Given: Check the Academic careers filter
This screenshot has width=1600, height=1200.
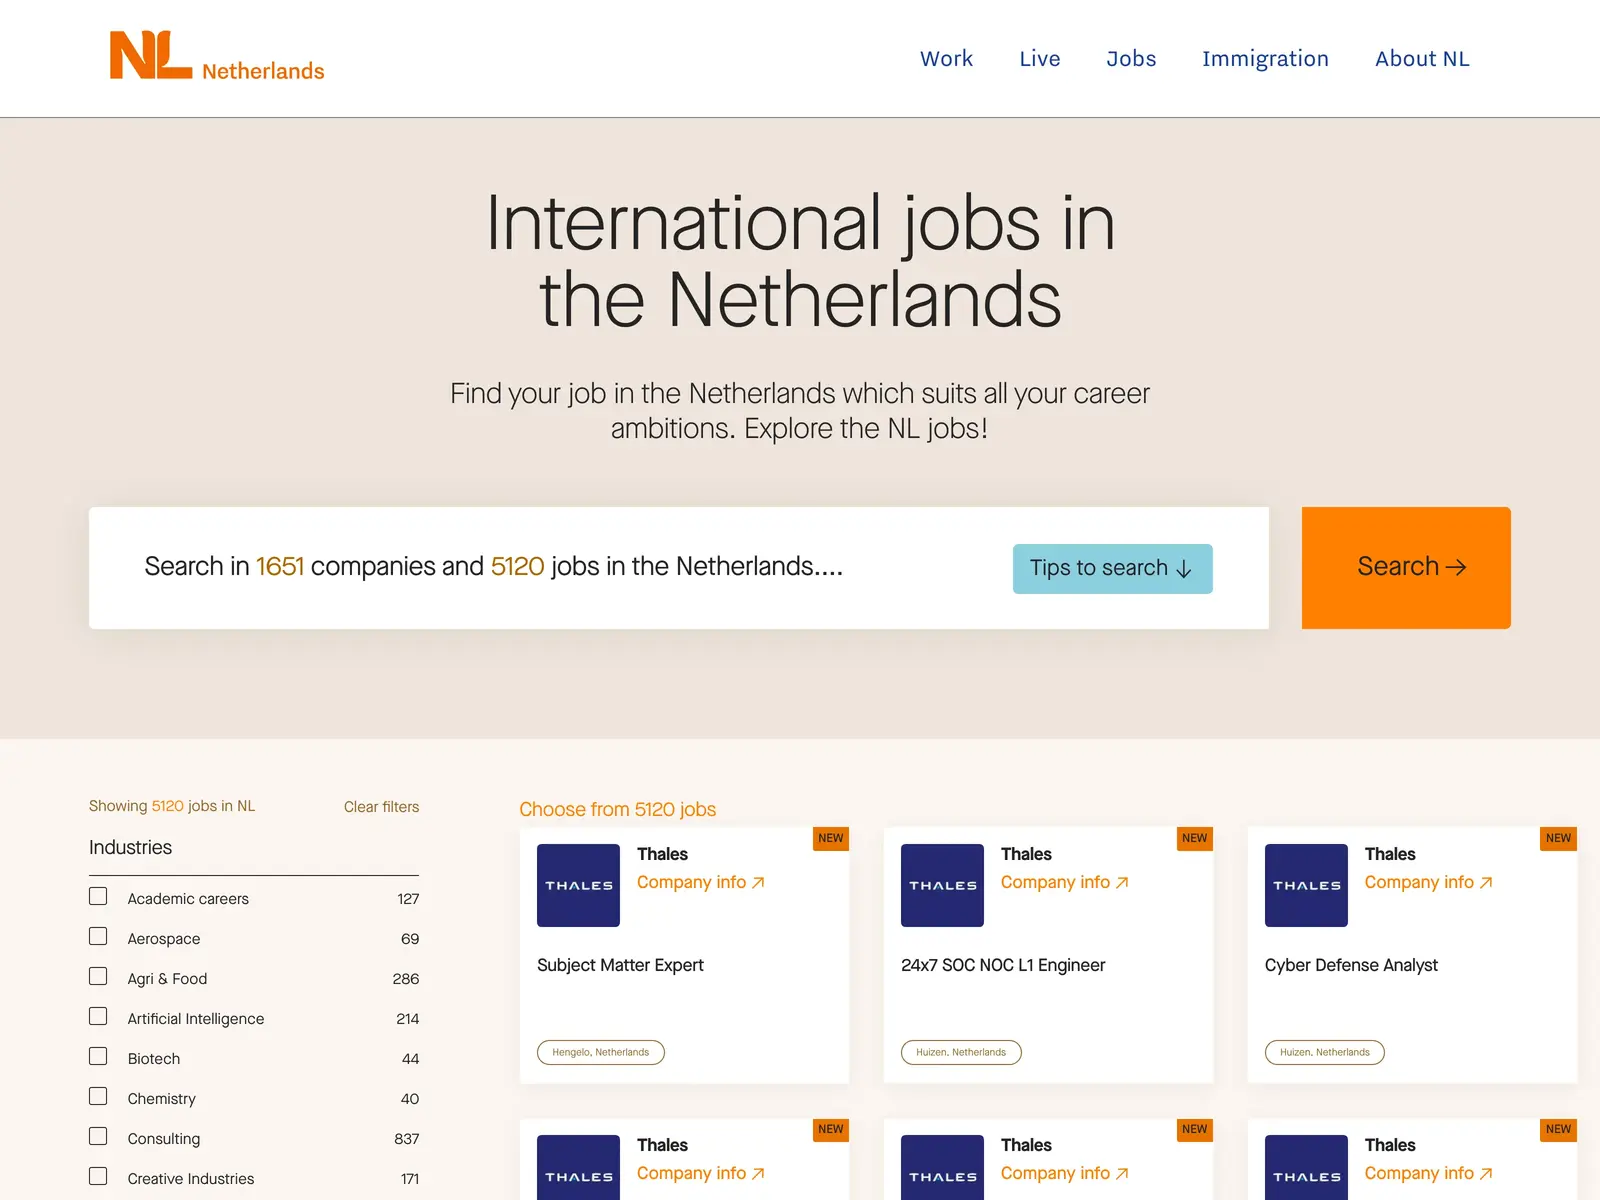Looking at the screenshot, I should pyautogui.click(x=98, y=896).
